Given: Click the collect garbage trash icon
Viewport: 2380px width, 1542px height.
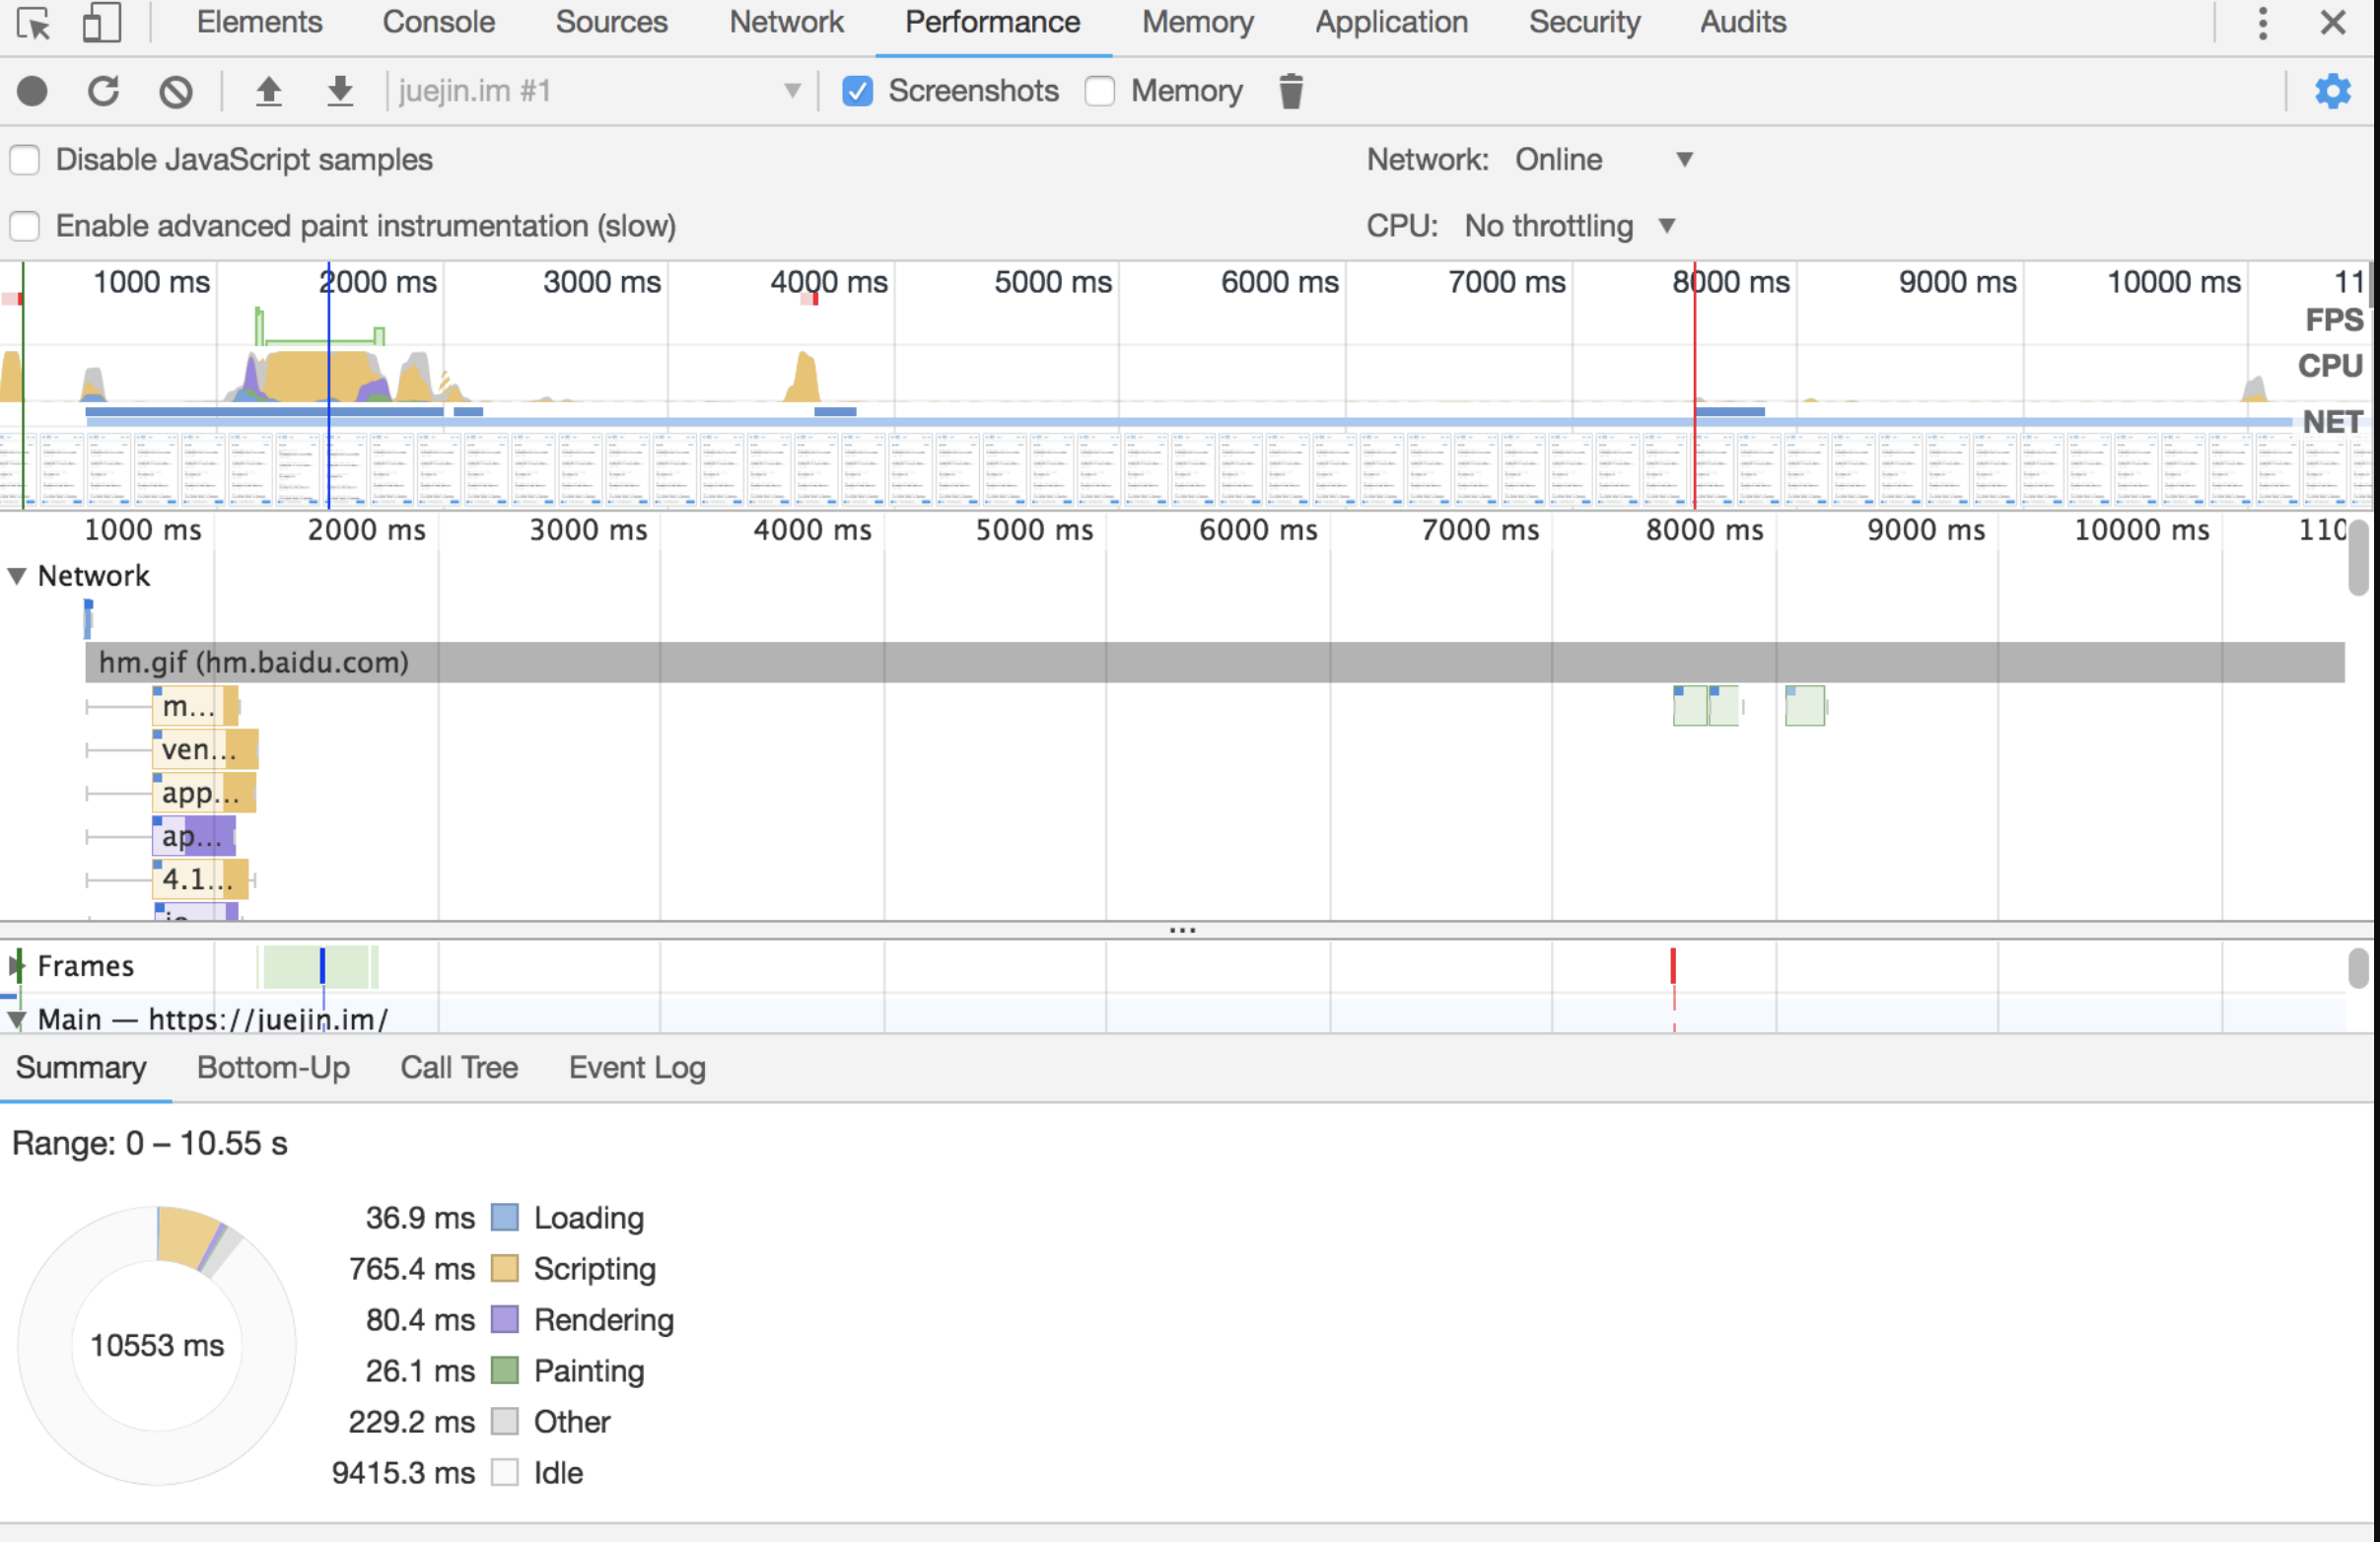Looking at the screenshot, I should click(x=1290, y=91).
